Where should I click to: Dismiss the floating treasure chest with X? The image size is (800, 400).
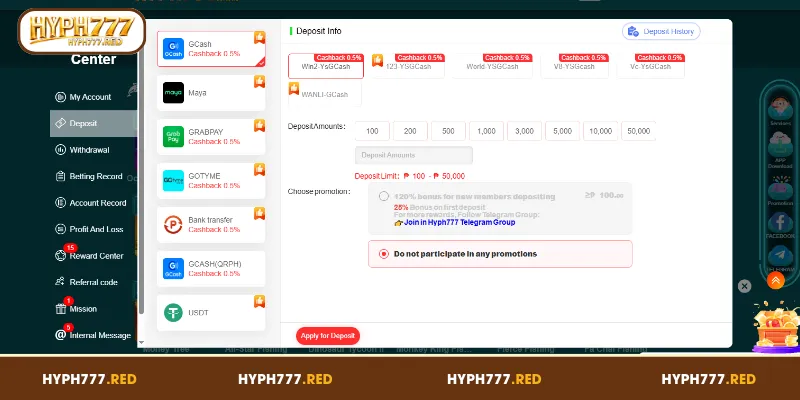coord(744,286)
